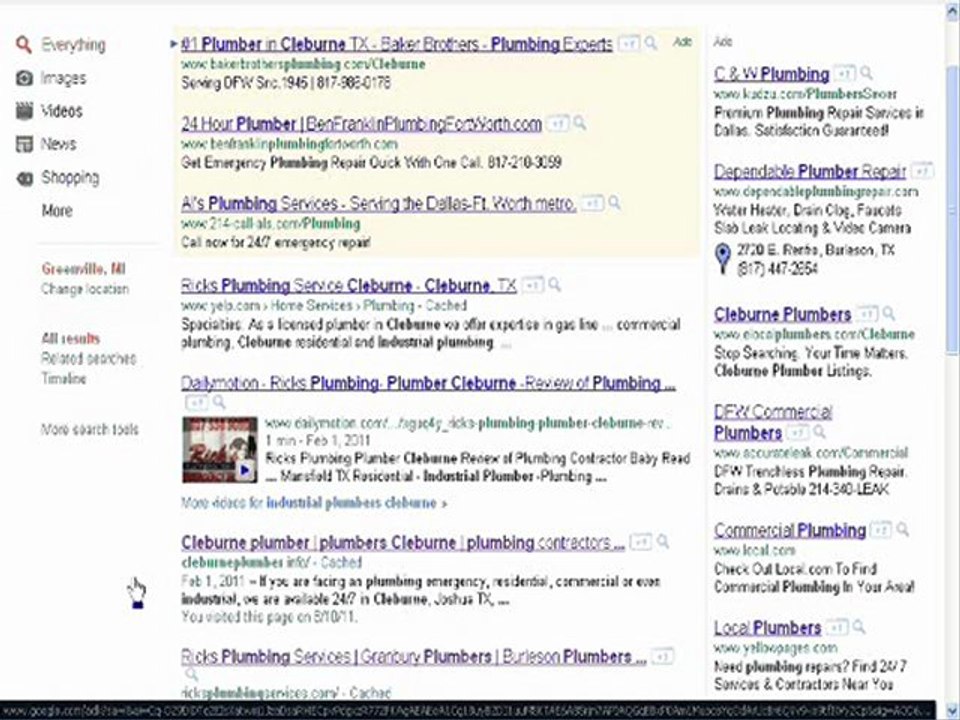This screenshot has width=960, height=720.
Task: Click the red magnifier Everything icon
Action: (x=24, y=44)
